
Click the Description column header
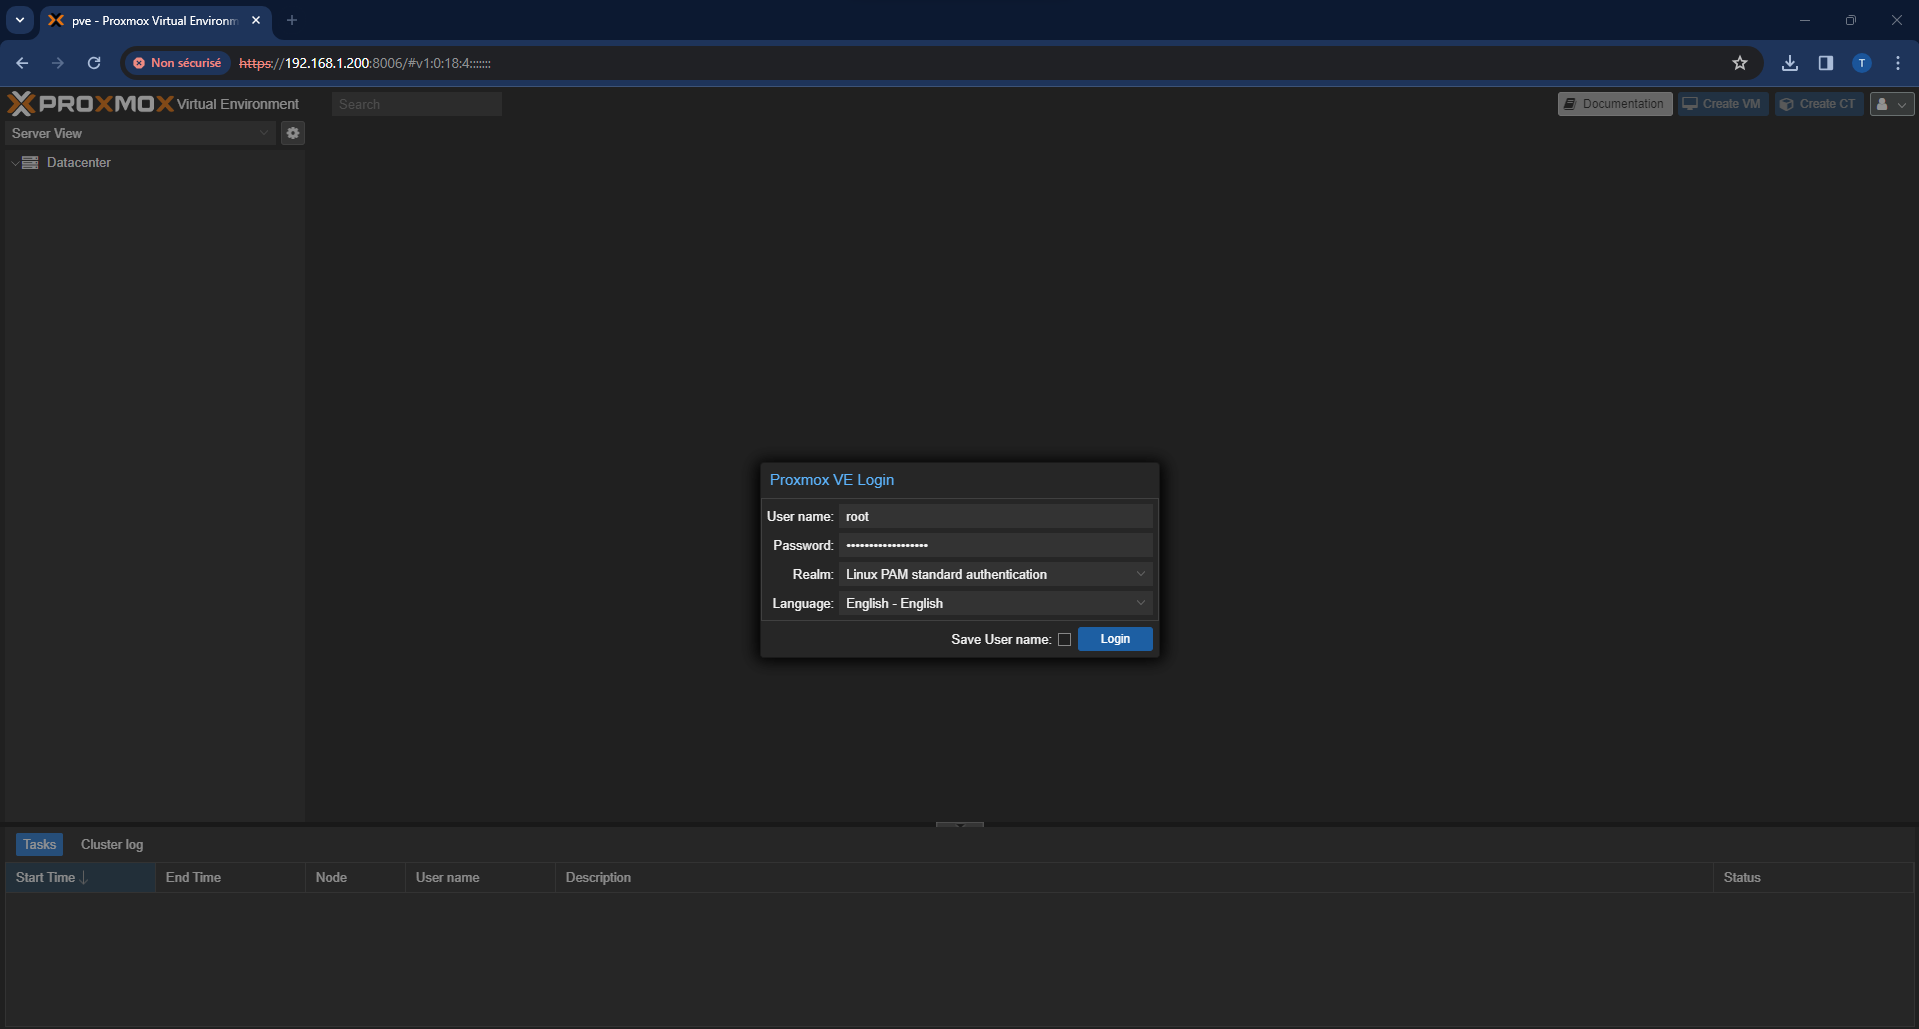click(1134, 877)
